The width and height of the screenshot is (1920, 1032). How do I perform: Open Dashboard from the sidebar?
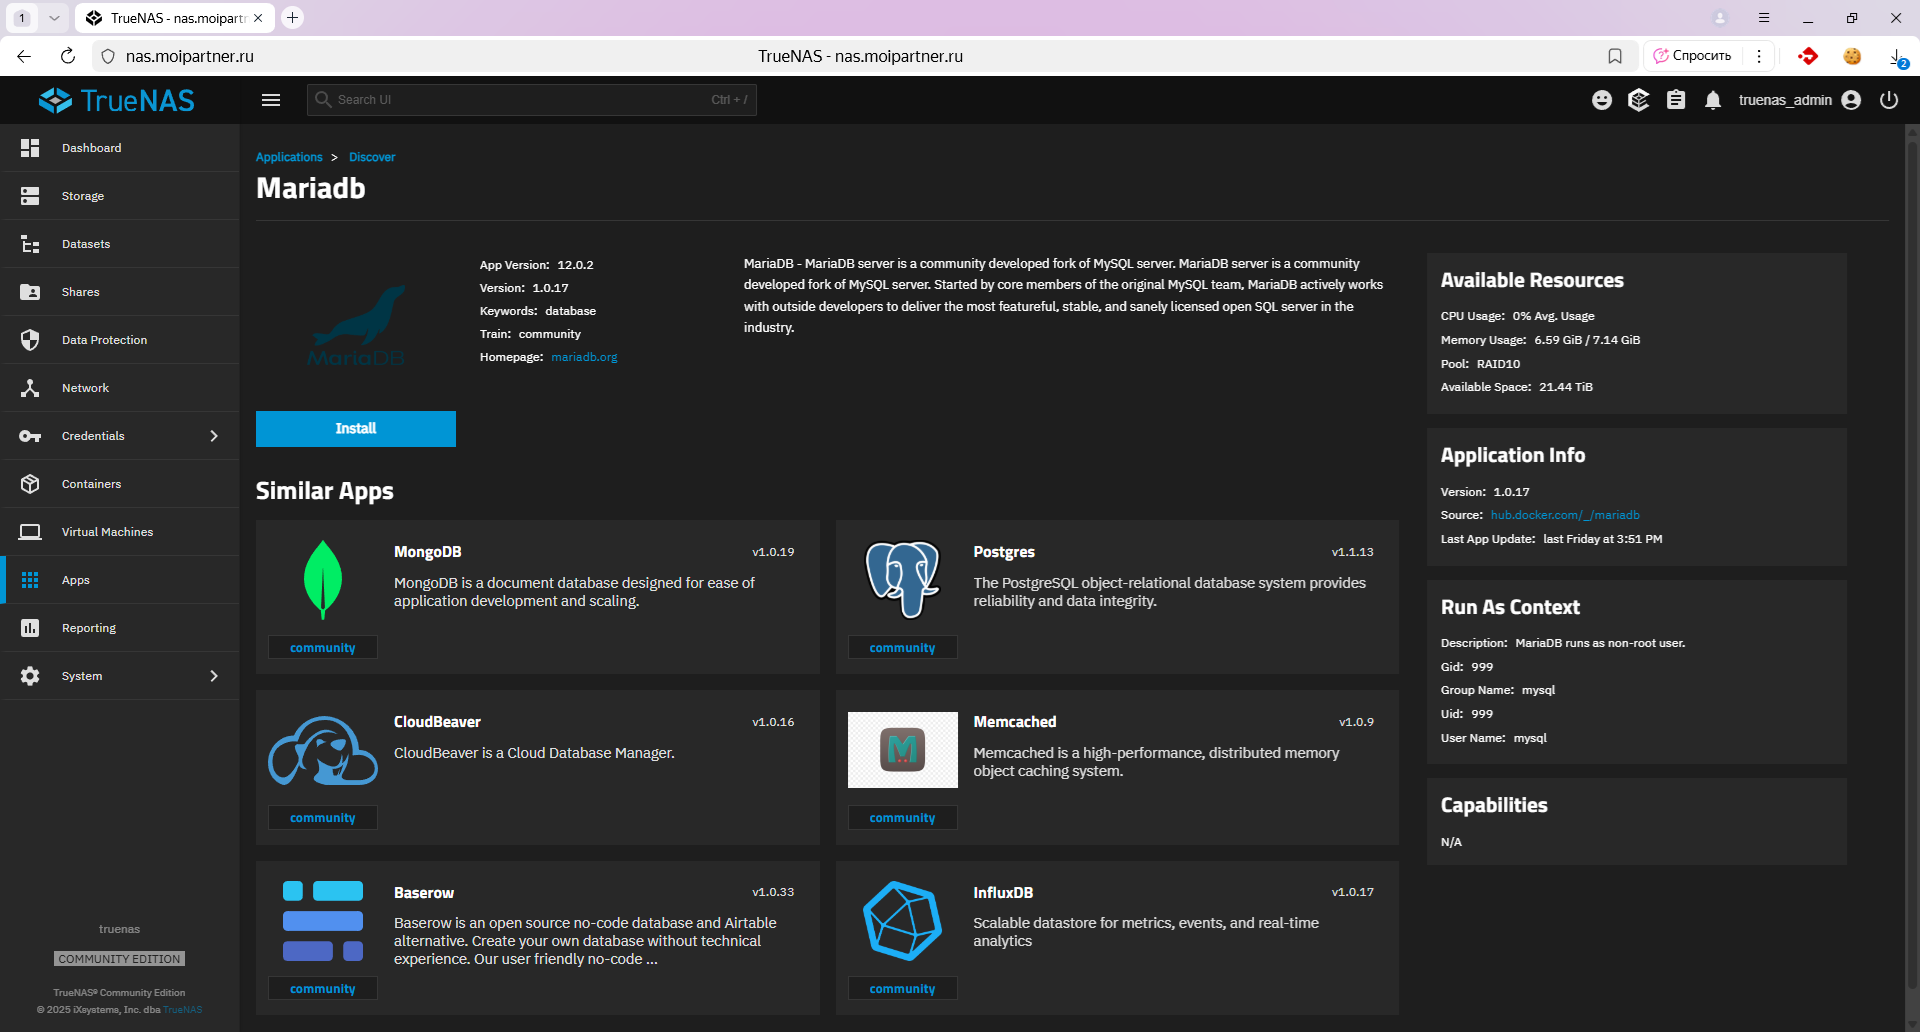point(92,148)
